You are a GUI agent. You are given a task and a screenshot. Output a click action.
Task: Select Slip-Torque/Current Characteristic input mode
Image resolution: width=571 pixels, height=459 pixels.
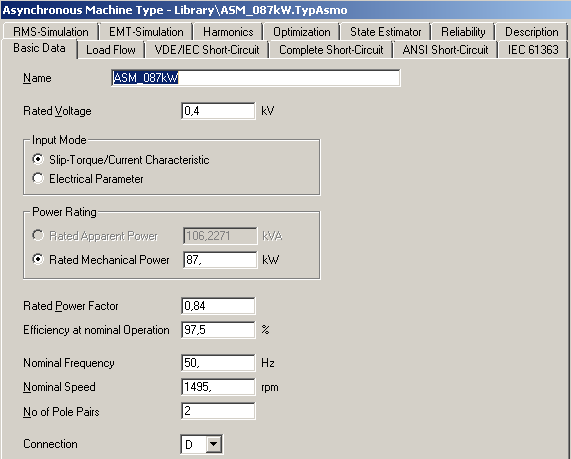pyautogui.click(x=38, y=159)
